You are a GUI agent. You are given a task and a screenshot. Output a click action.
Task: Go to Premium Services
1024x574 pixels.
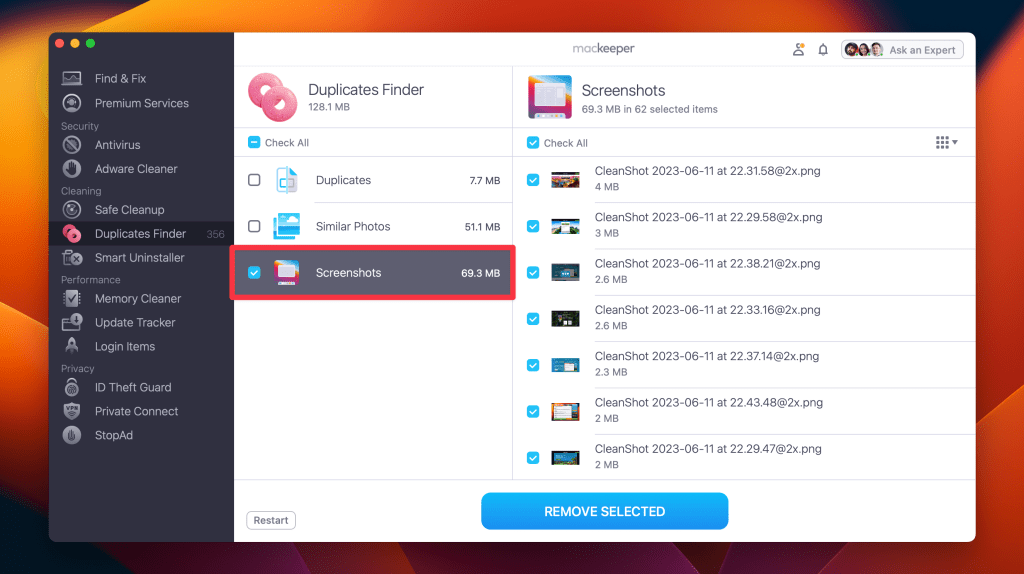(x=142, y=103)
